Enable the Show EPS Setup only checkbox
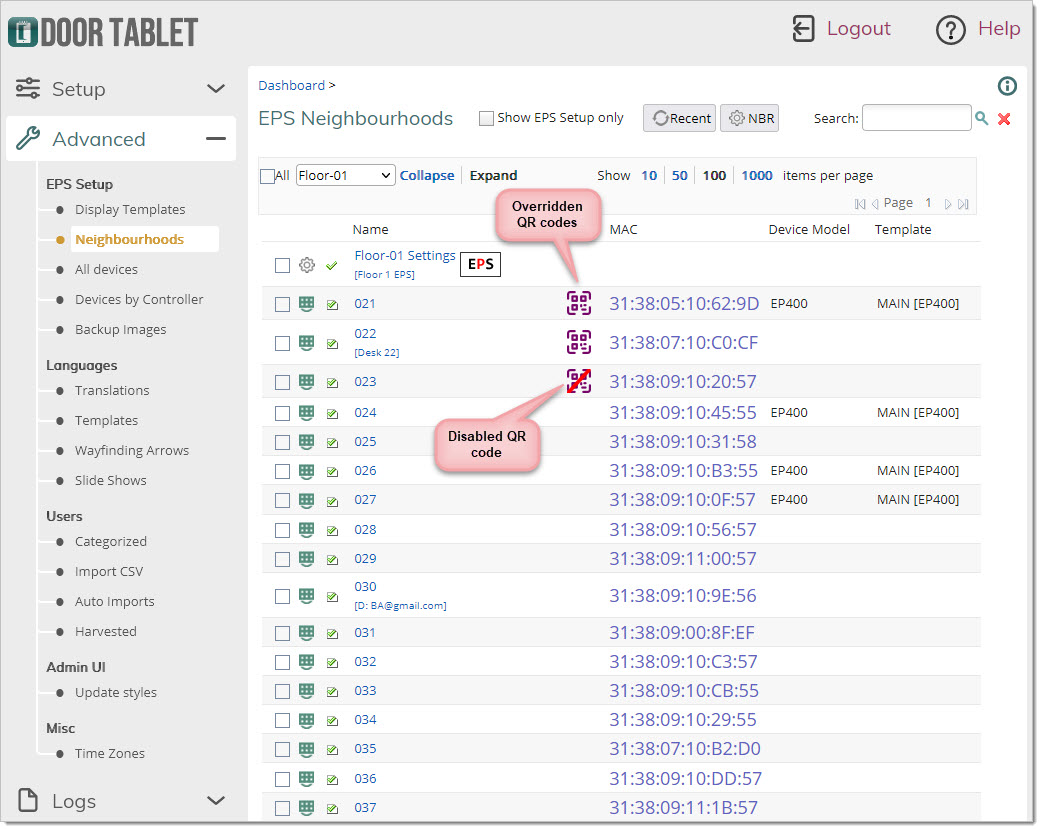The width and height of the screenshot is (1041, 830). 486,118
